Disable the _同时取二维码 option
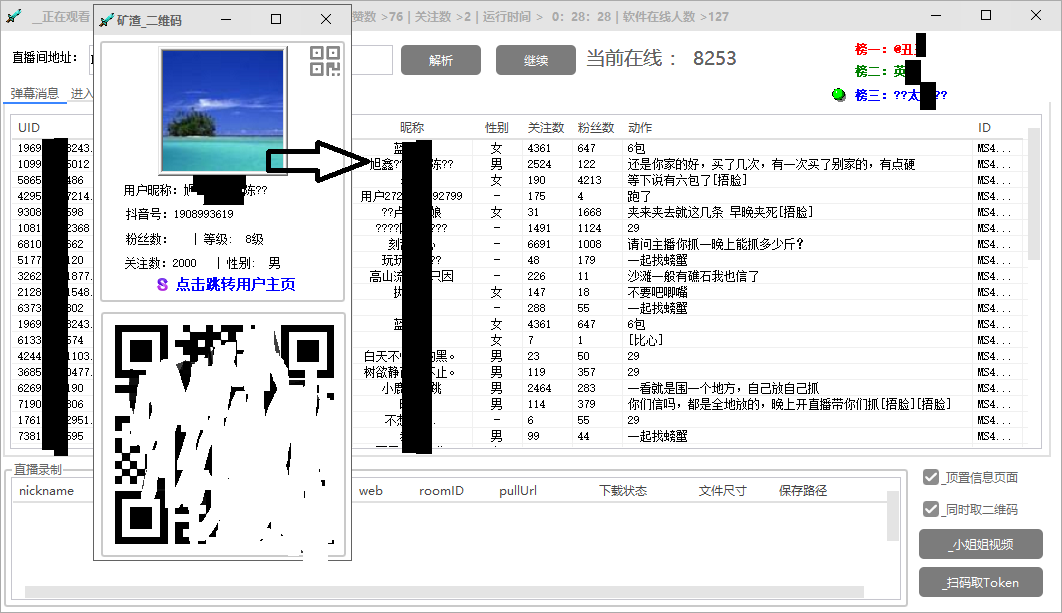Screen dimensions: 1062x613 coord(930,509)
